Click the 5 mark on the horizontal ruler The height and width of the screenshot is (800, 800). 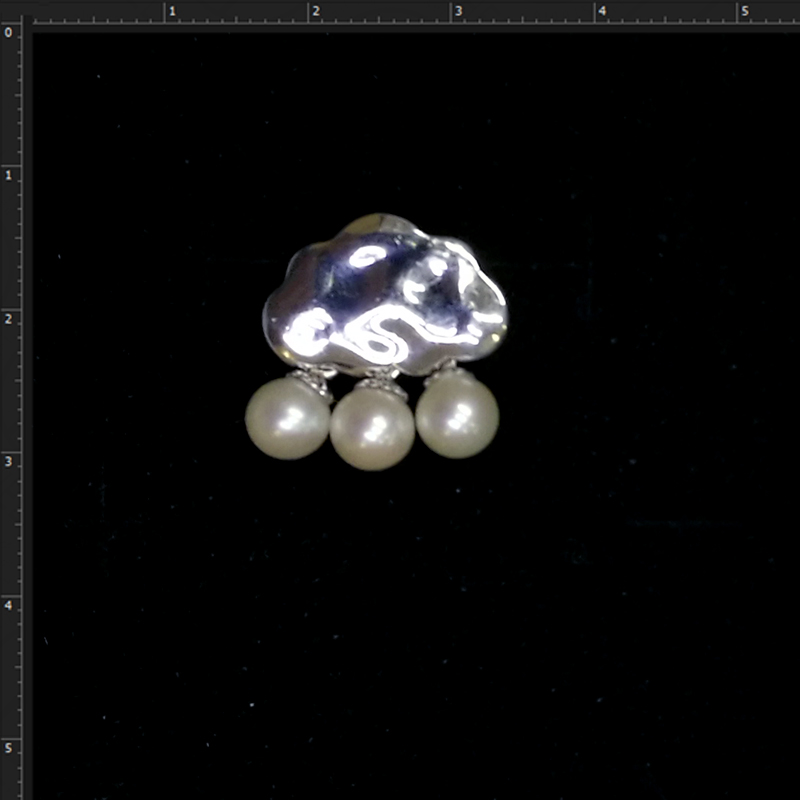pos(745,11)
